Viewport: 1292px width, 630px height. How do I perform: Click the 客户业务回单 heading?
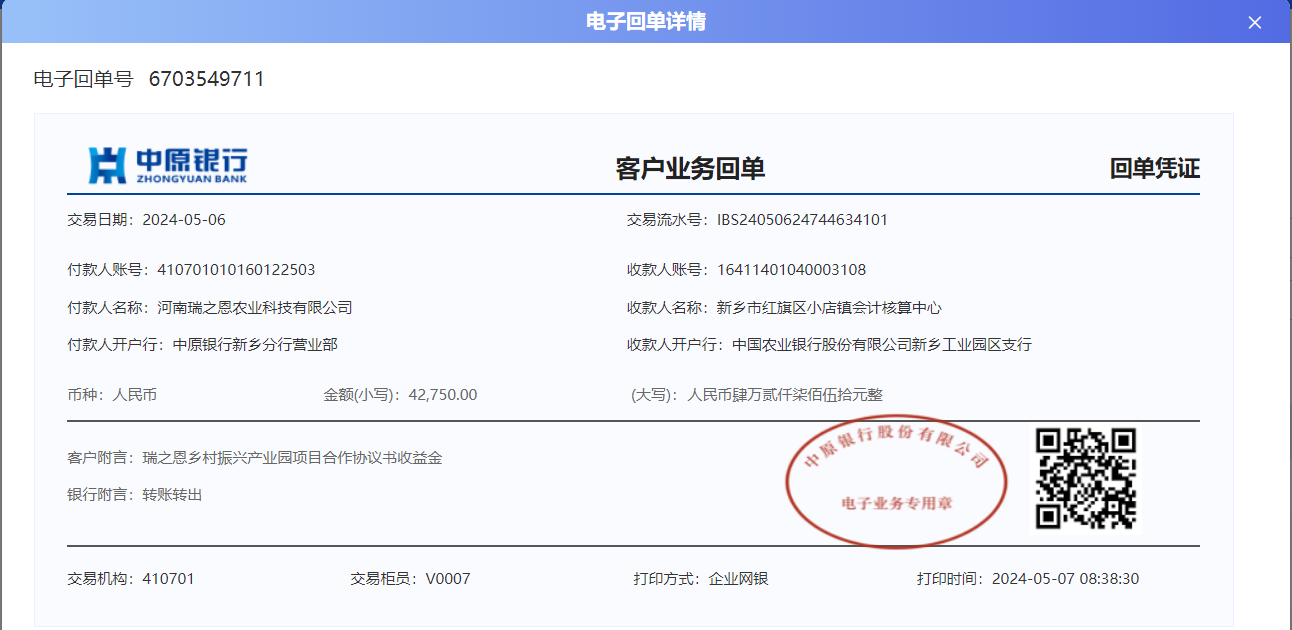pos(690,169)
